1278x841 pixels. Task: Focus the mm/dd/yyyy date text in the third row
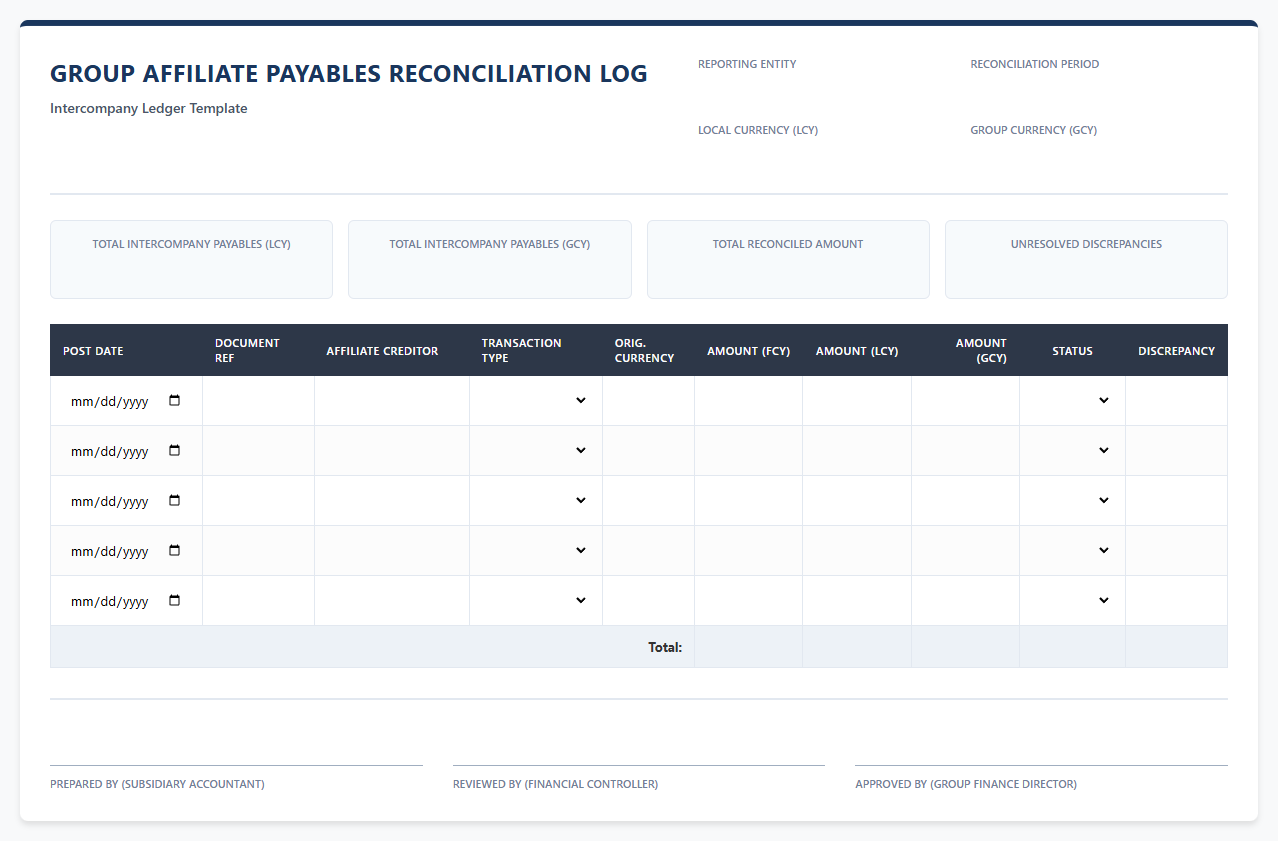tap(109, 501)
